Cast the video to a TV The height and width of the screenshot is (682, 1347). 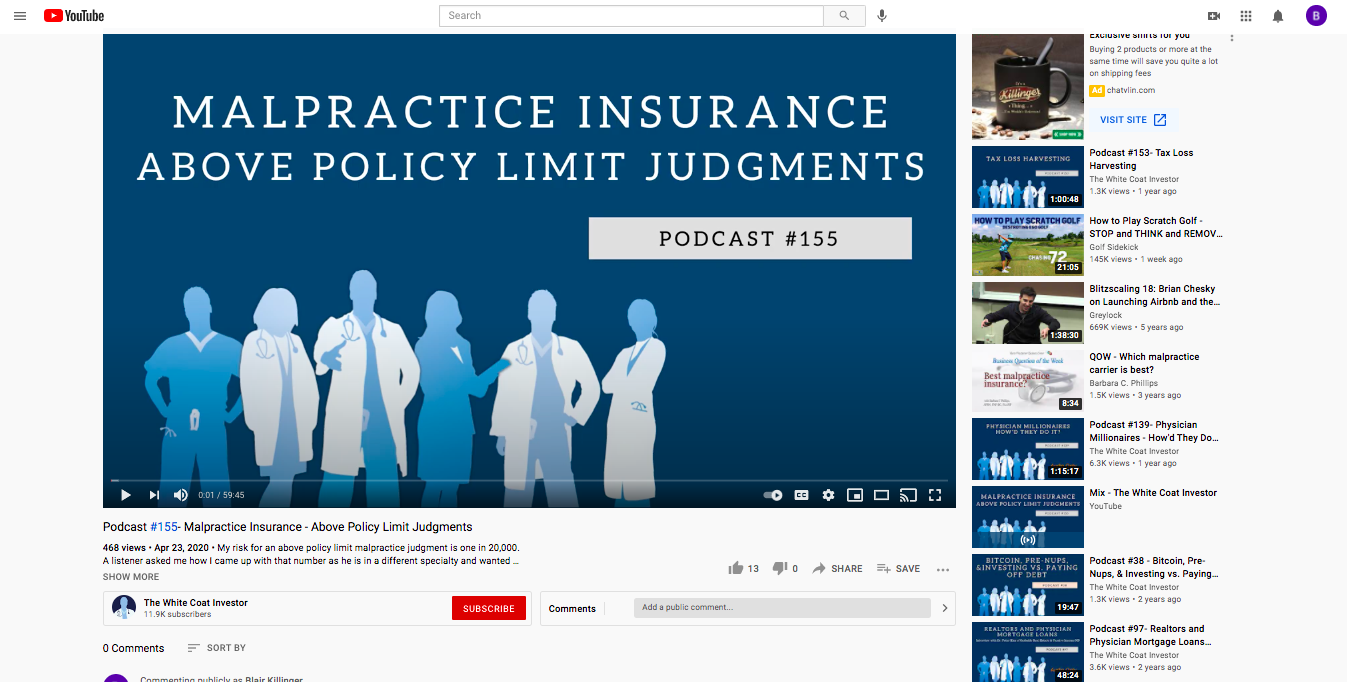[908, 495]
